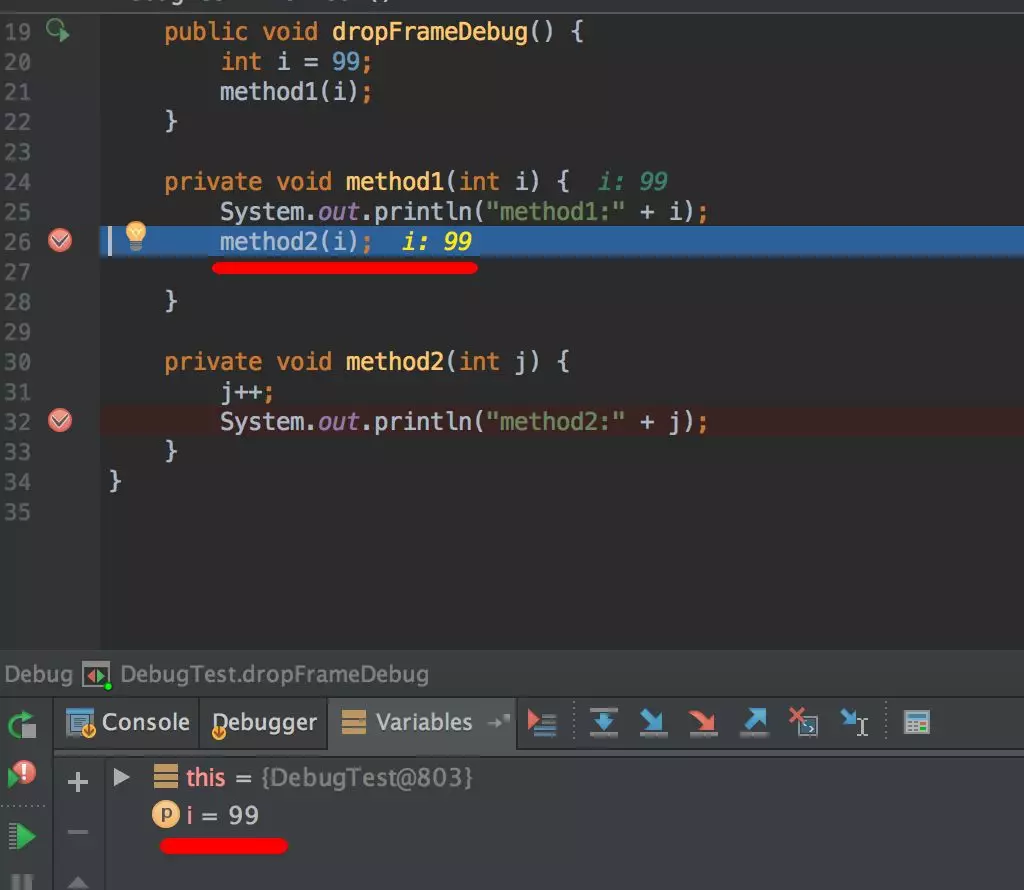This screenshot has height=890, width=1024.
Task: Click the Run to Cursor icon
Action: (x=855, y=723)
